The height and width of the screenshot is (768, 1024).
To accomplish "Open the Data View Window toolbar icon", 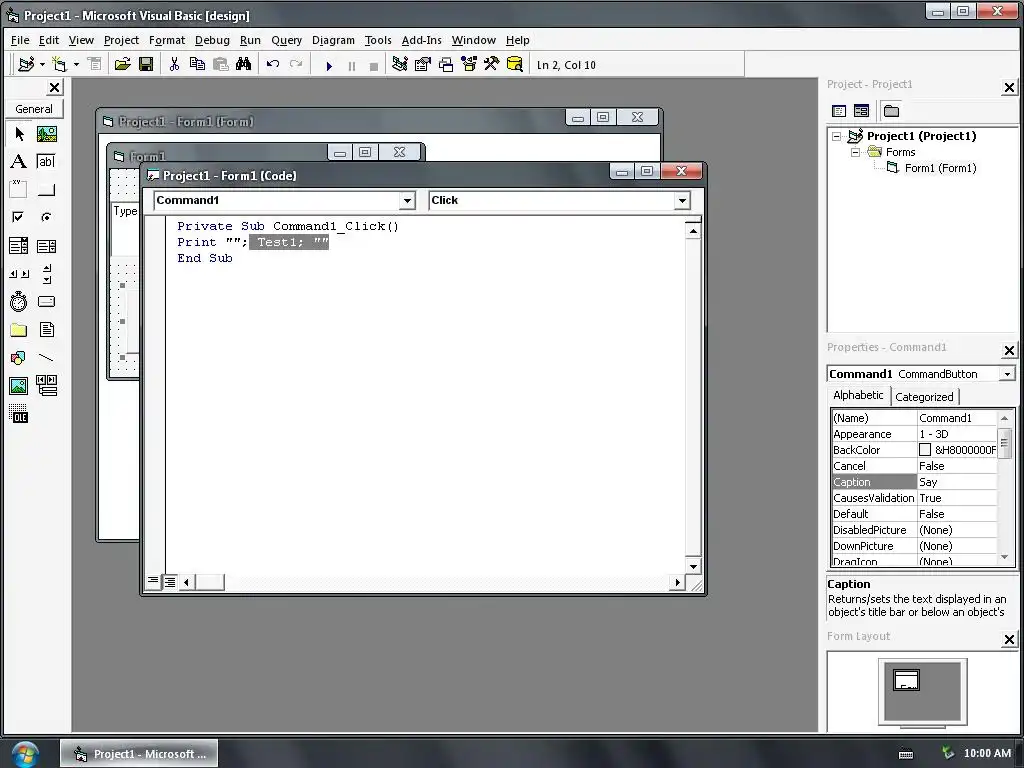I will tap(515, 64).
